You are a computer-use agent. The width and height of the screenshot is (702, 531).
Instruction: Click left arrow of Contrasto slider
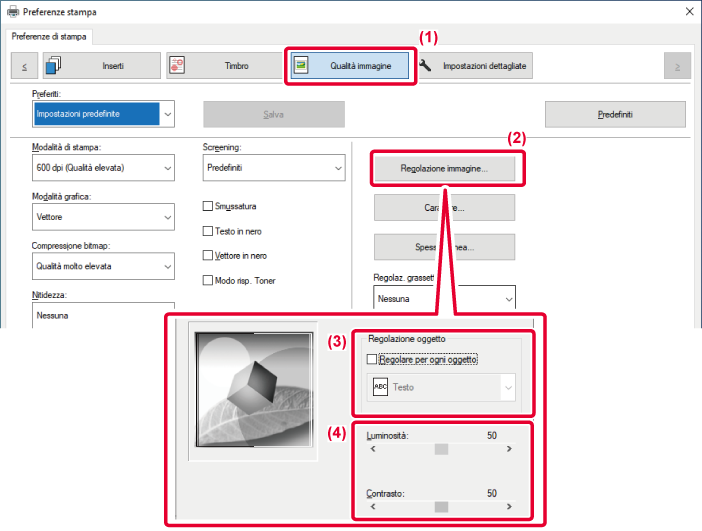(373, 507)
